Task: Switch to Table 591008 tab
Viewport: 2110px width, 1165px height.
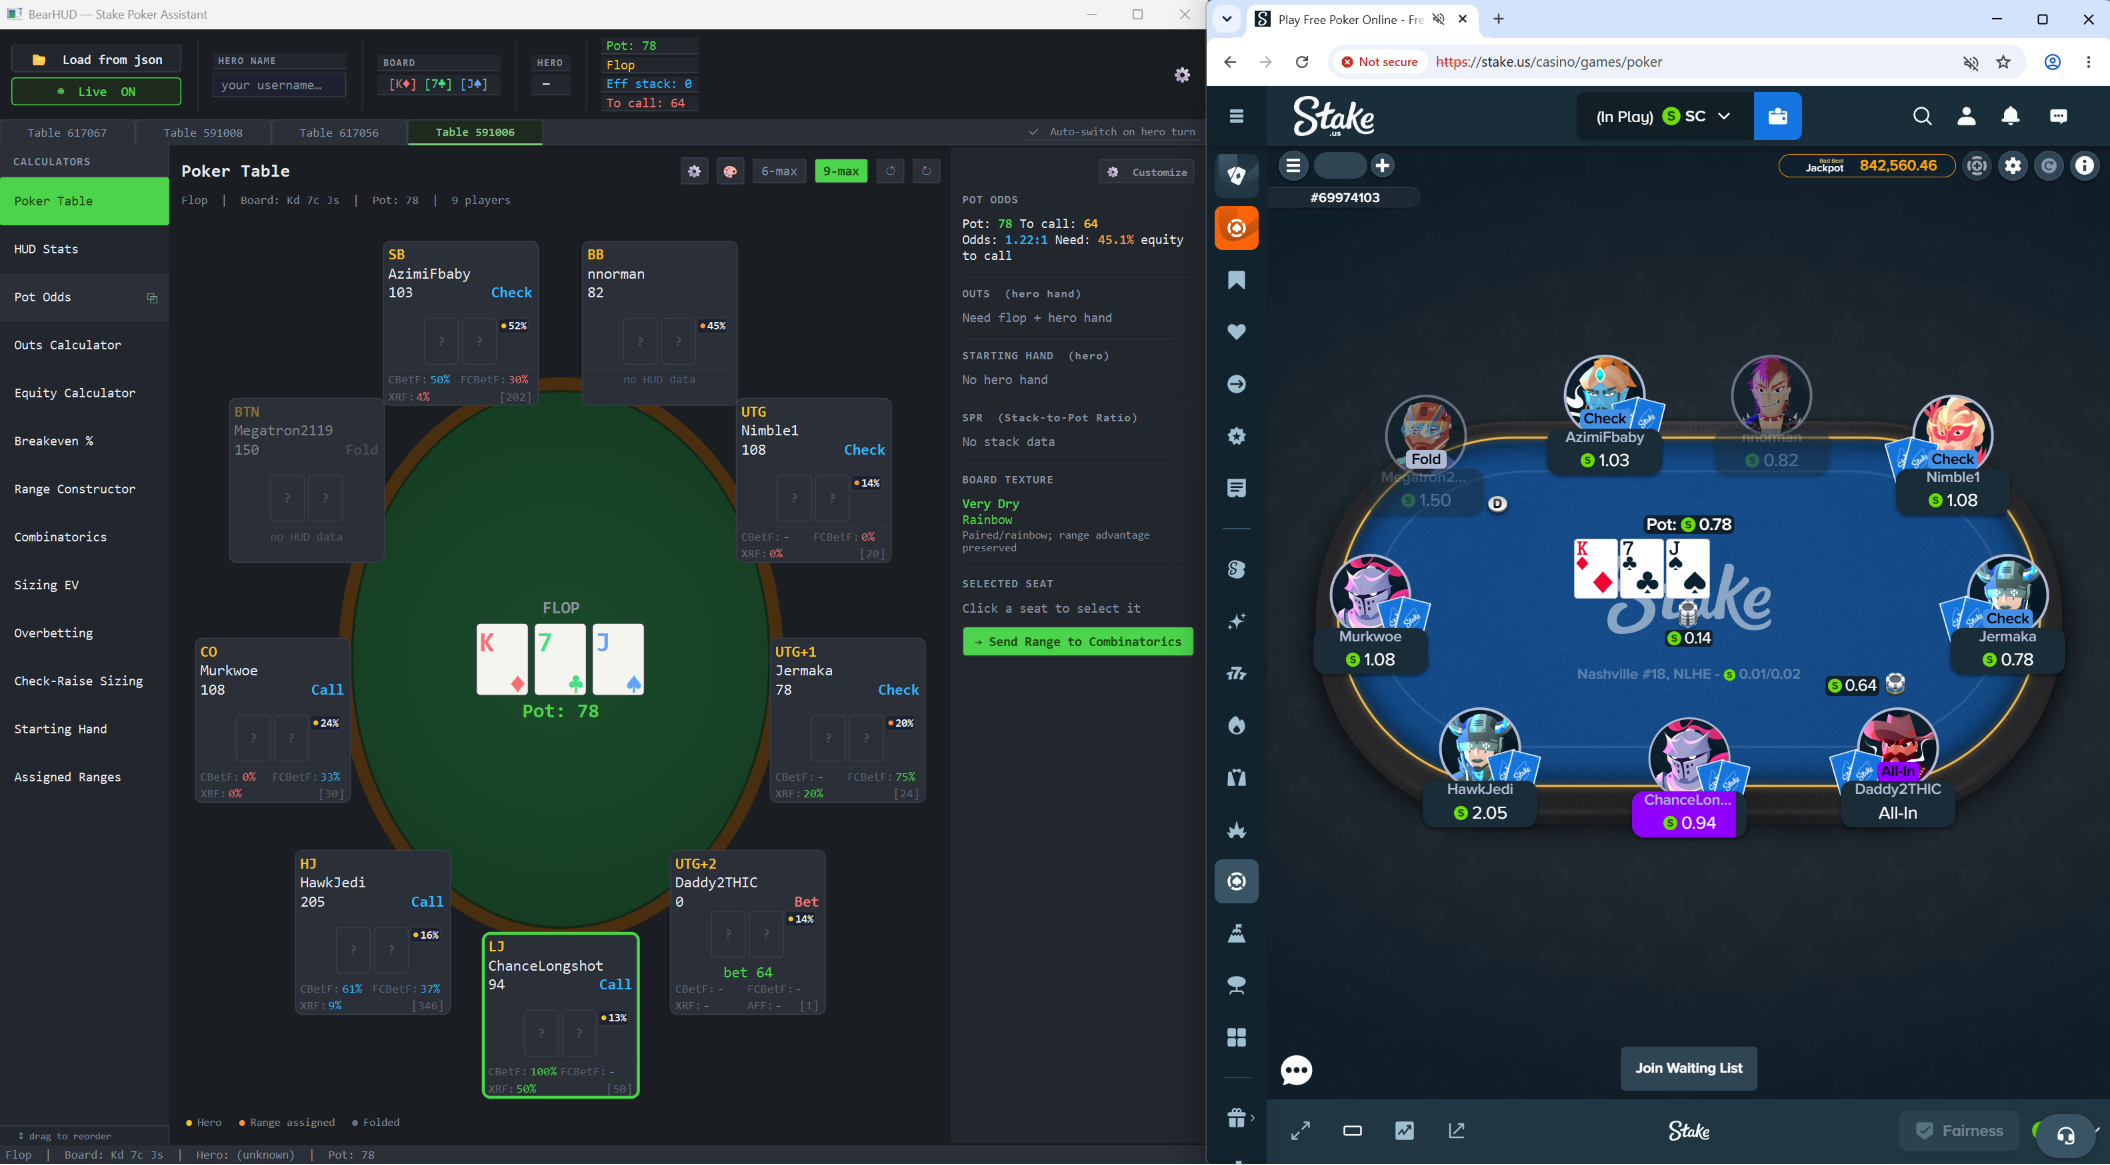Action: coord(203,132)
